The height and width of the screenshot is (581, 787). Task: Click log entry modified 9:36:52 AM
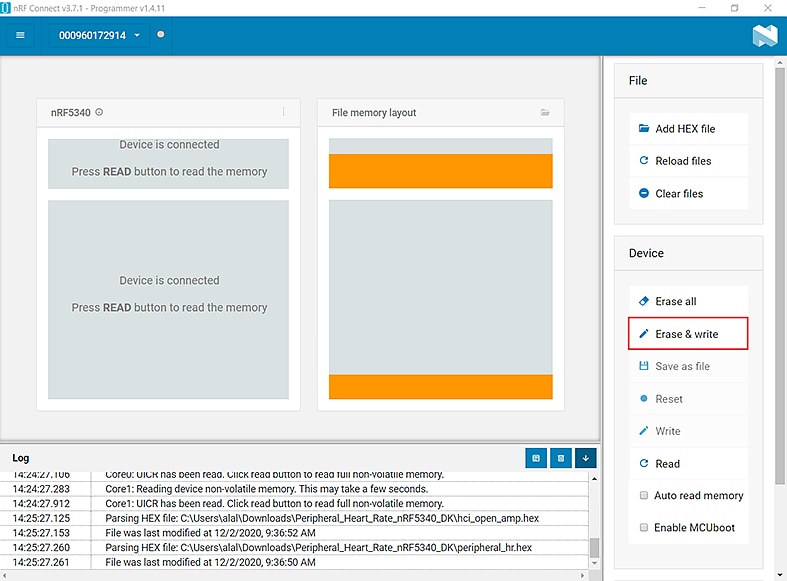pyautogui.click(x=210, y=533)
